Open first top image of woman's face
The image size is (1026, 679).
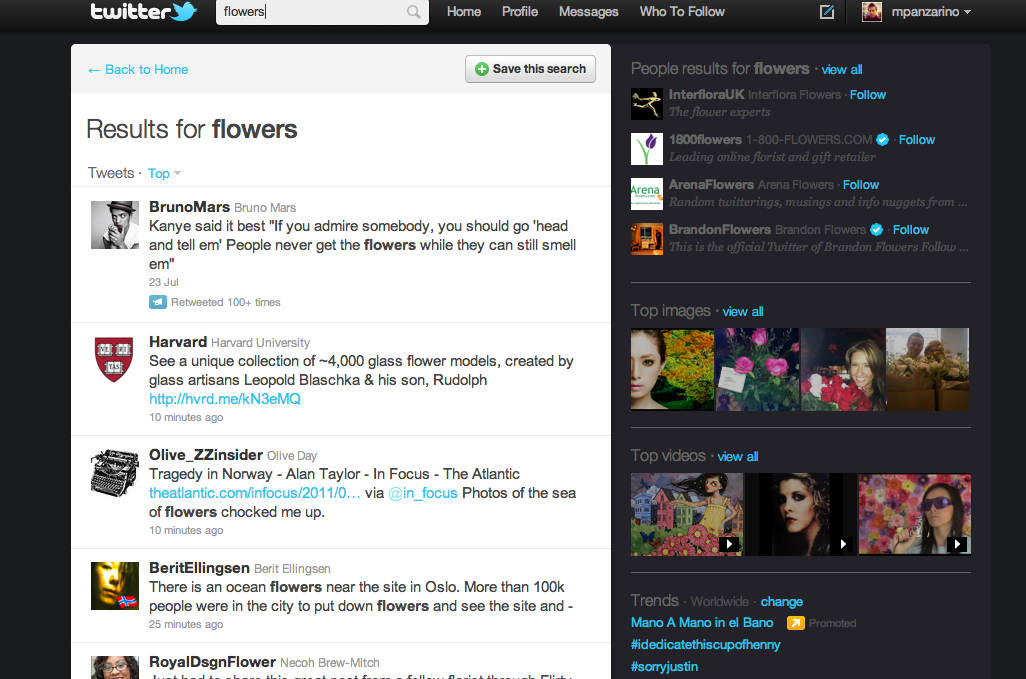click(x=672, y=369)
